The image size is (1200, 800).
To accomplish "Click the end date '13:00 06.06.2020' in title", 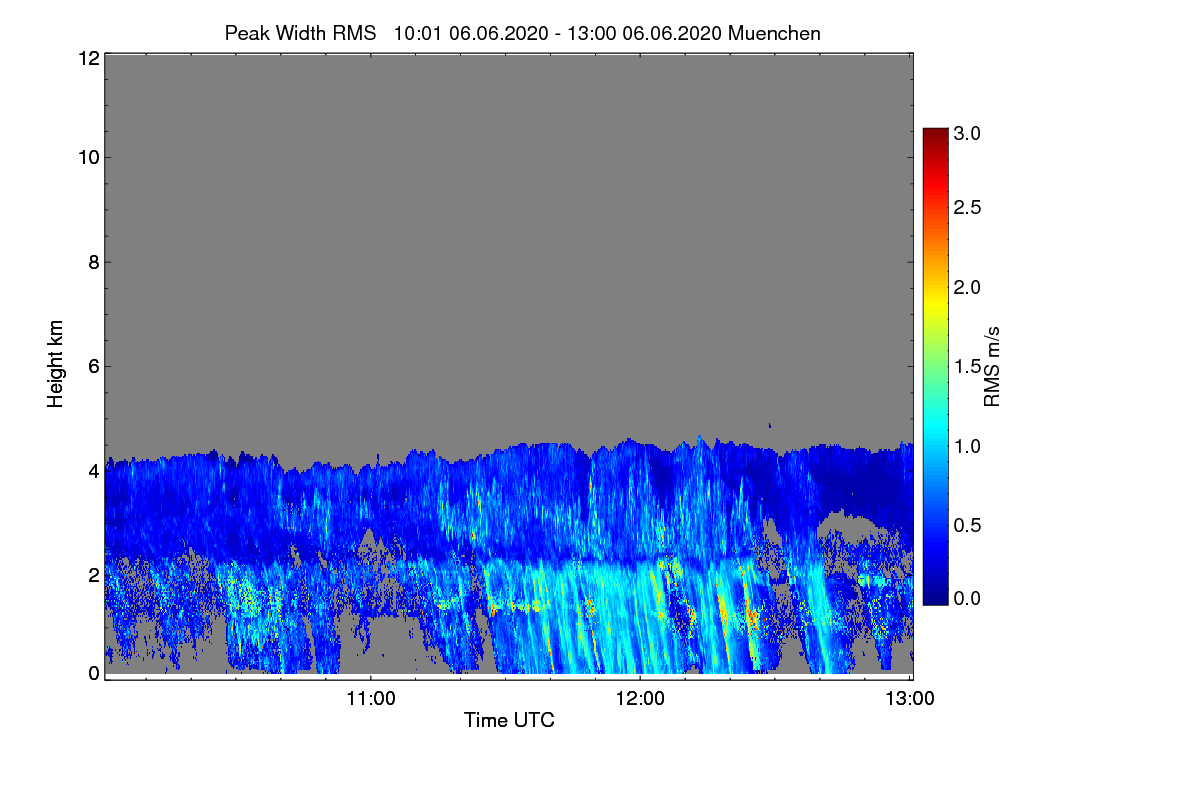I will pos(645,33).
